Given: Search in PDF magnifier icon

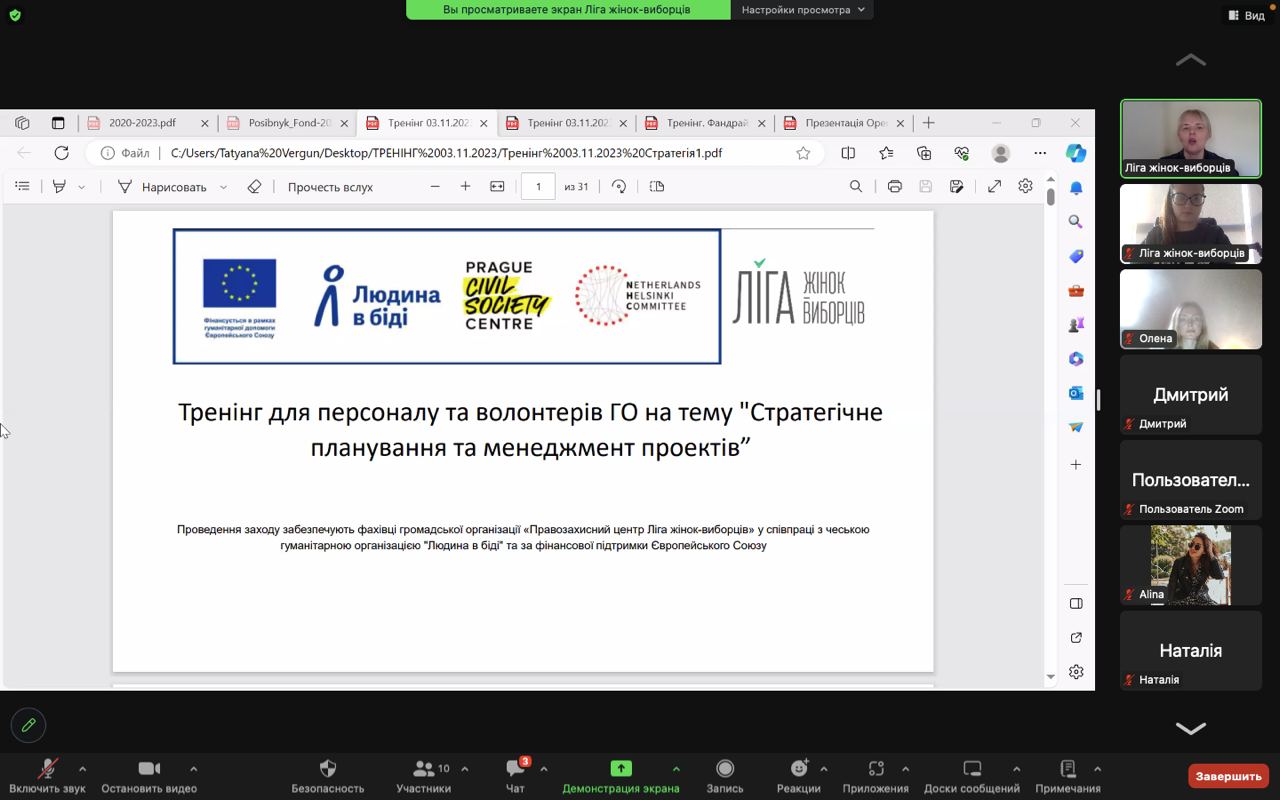Looking at the screenshot, I should tap(856, 186).
